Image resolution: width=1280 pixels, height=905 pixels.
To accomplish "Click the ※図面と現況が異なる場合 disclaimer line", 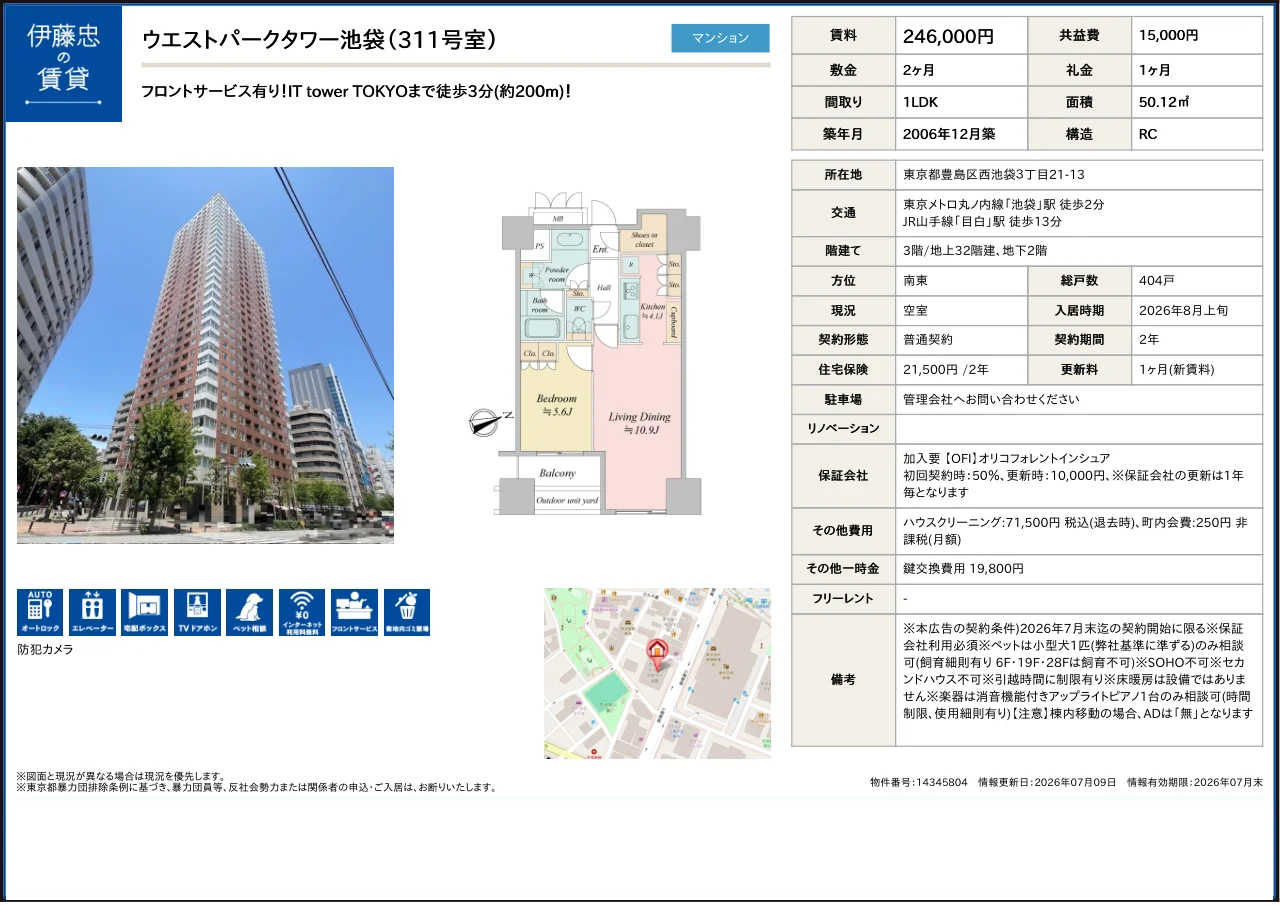I will point(121,776).
